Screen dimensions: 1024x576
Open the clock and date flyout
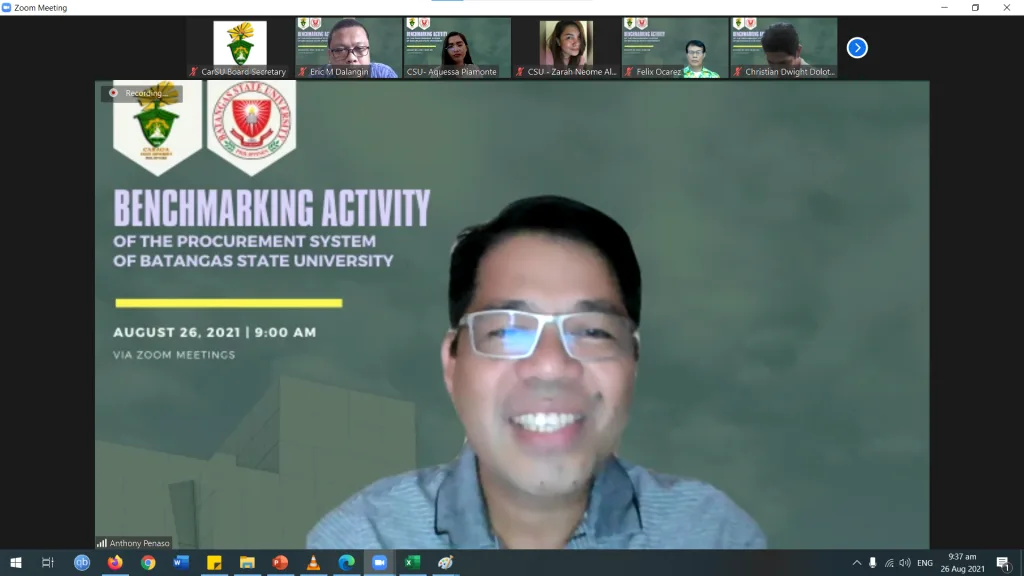[x=962, y=562]
